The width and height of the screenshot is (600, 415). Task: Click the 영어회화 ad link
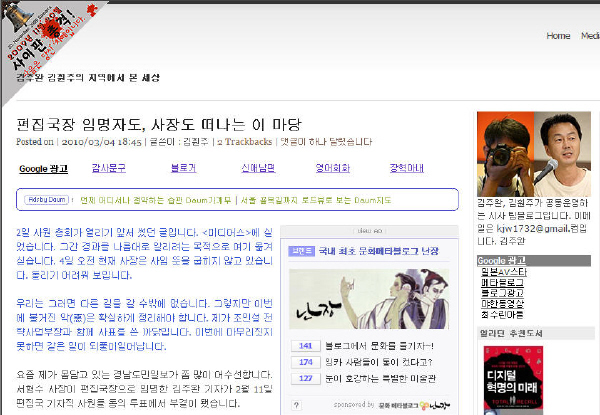tap(331, 169)
